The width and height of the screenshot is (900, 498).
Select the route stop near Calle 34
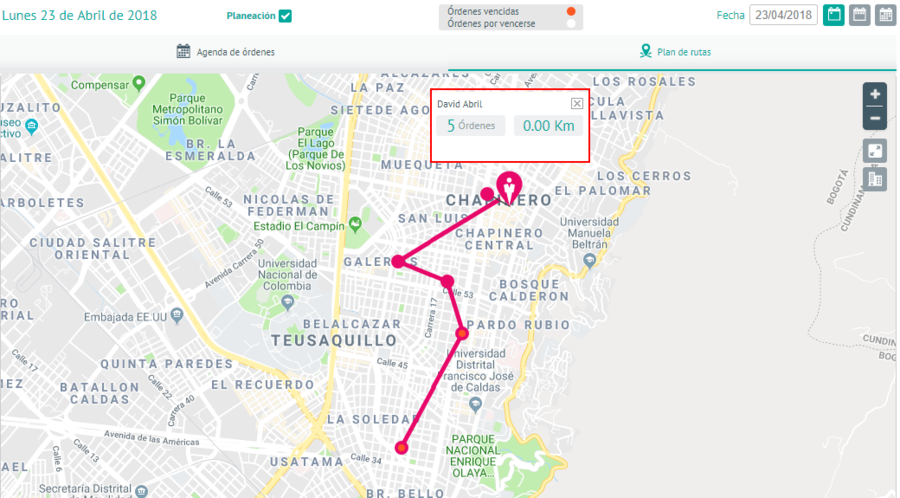[x=401, y=448]
